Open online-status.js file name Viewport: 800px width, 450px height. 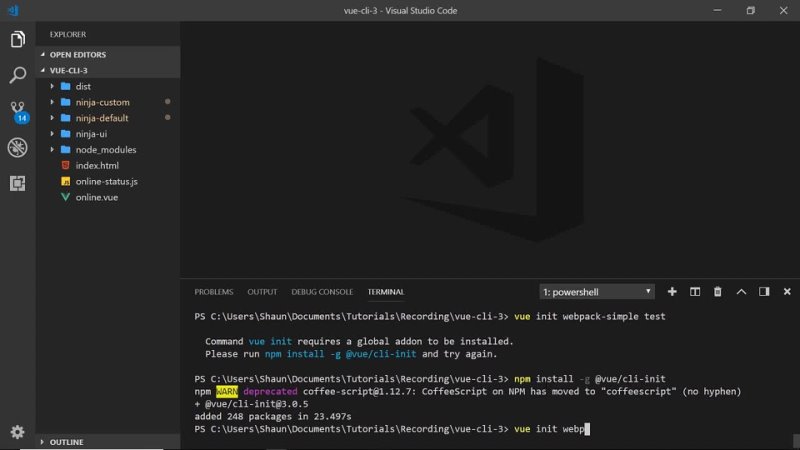(107, 181)
